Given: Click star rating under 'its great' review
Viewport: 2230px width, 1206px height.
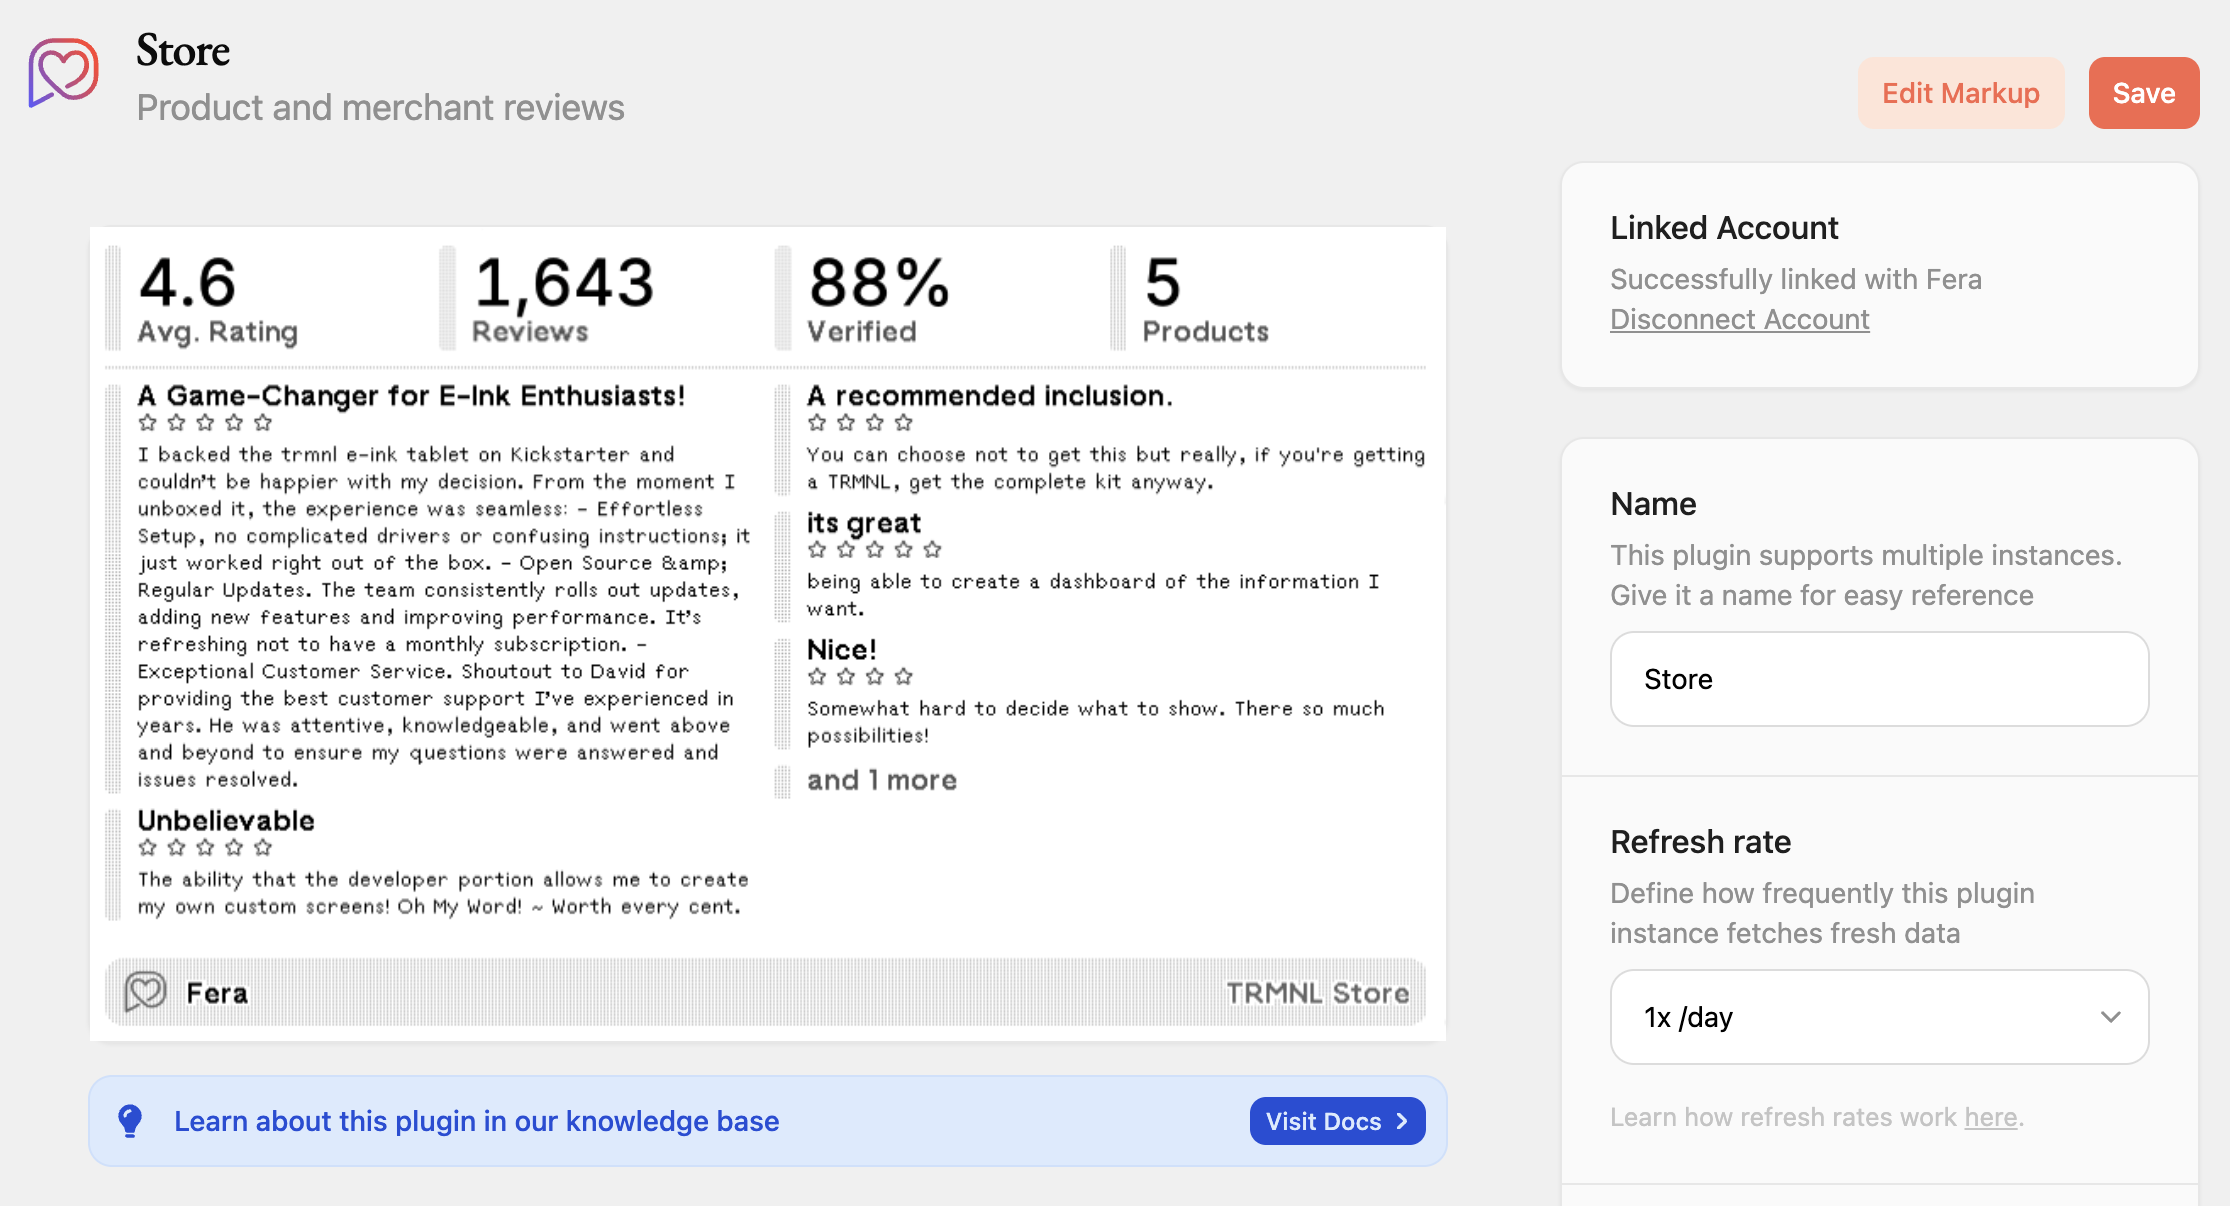Looking at the screenshot, I should pos(874,550).
